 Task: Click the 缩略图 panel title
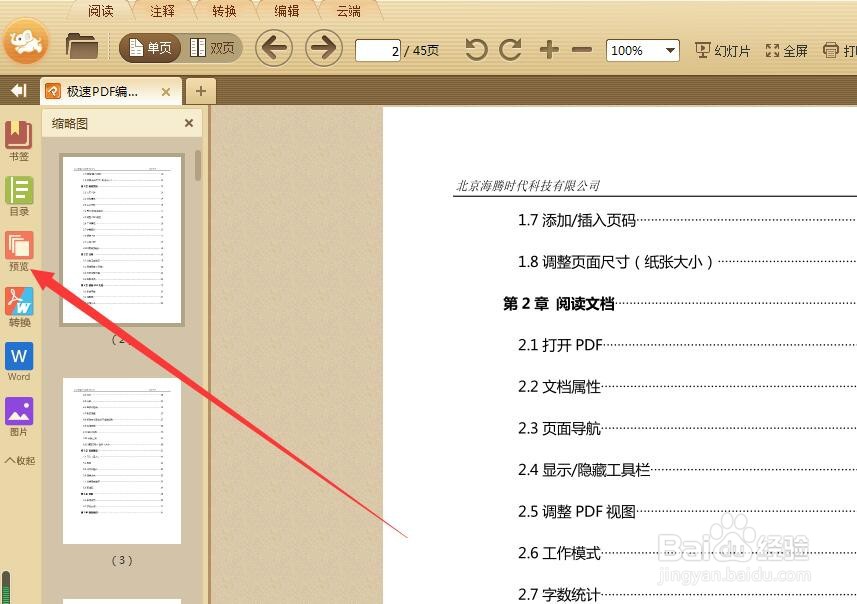tap(70, 124)
